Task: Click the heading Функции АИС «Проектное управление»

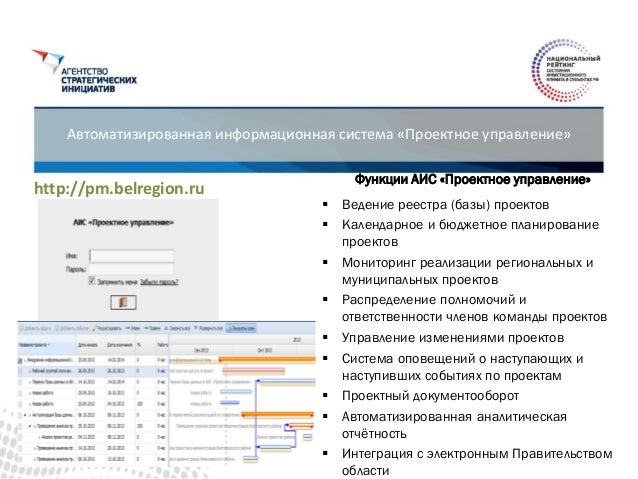Action: 472,179
